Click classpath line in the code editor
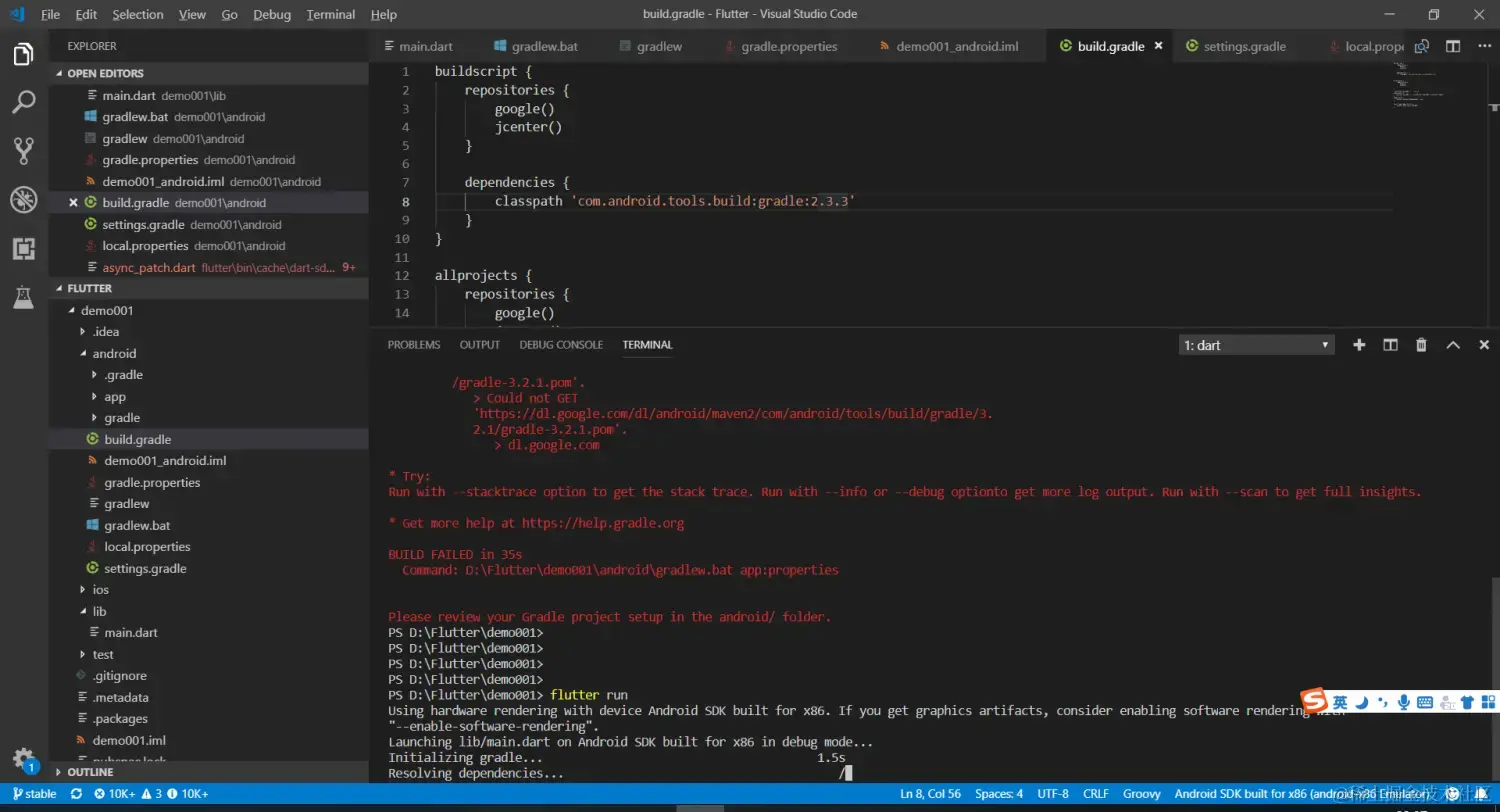 pos(675,201)
